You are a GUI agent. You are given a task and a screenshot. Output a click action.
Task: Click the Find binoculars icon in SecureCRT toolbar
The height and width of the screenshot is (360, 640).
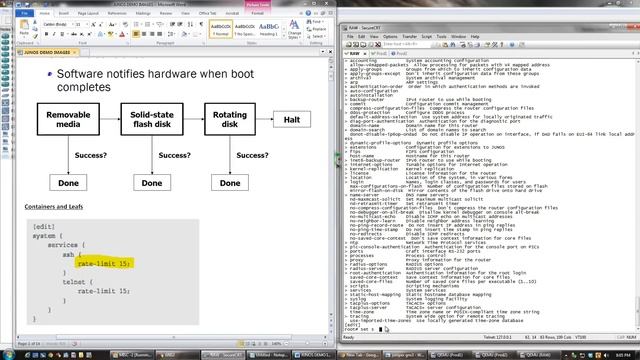[x=453, y=44]
